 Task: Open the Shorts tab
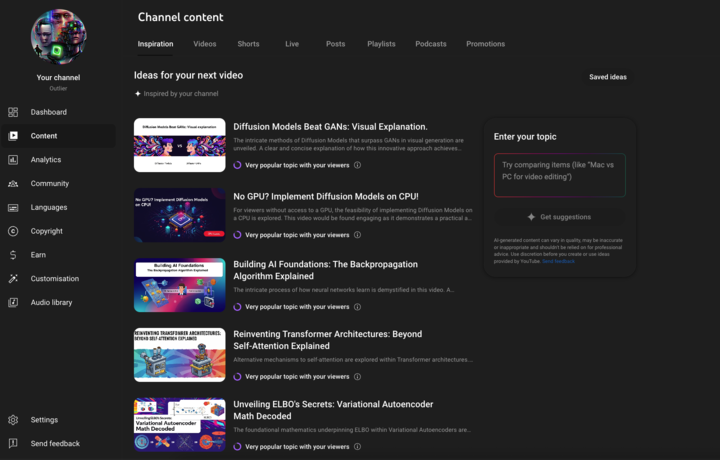[248, 44]
